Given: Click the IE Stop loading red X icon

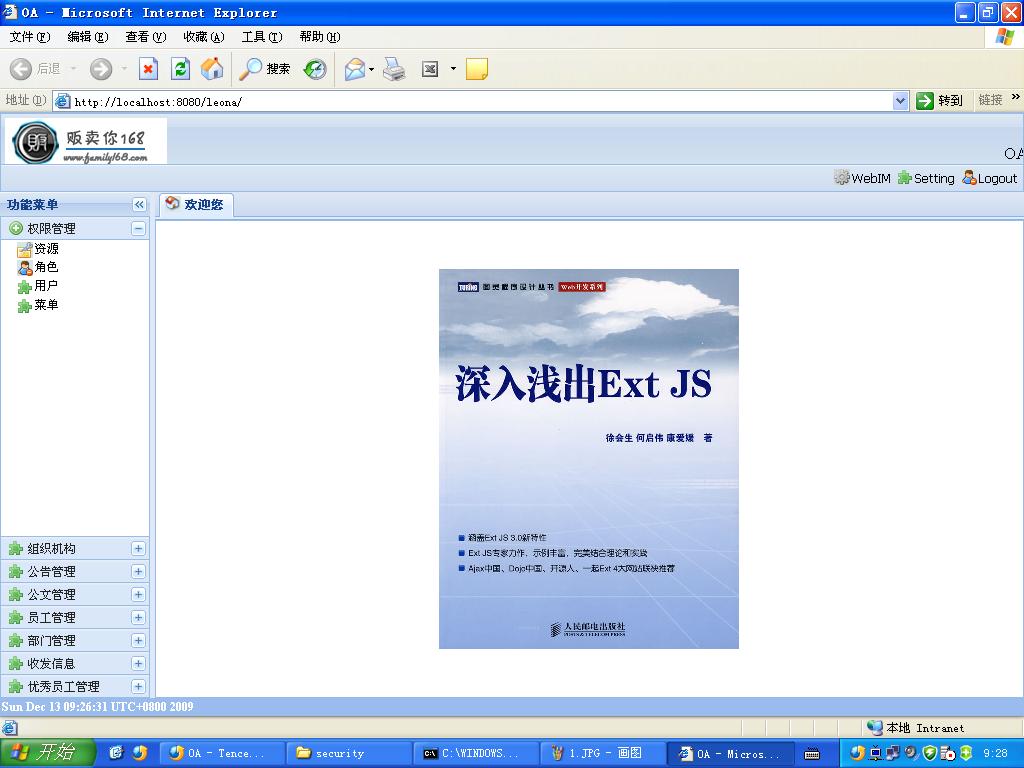Looking at the screenshot, I should point(148,69).
